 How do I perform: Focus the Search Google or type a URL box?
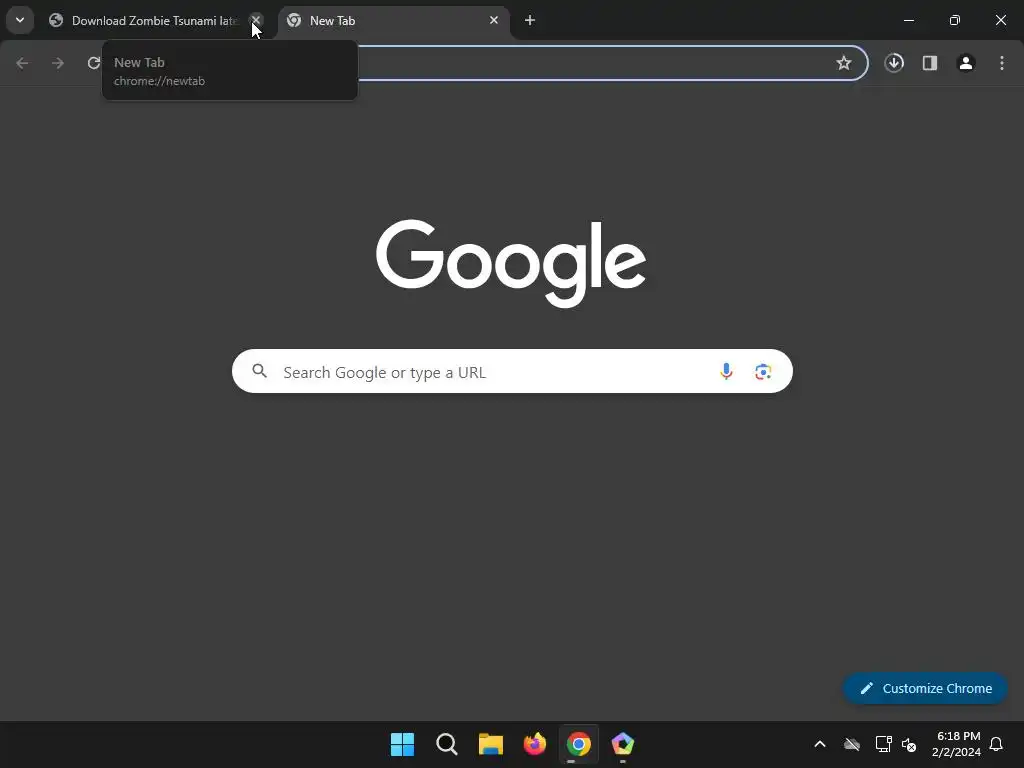[x=512, y=372]
